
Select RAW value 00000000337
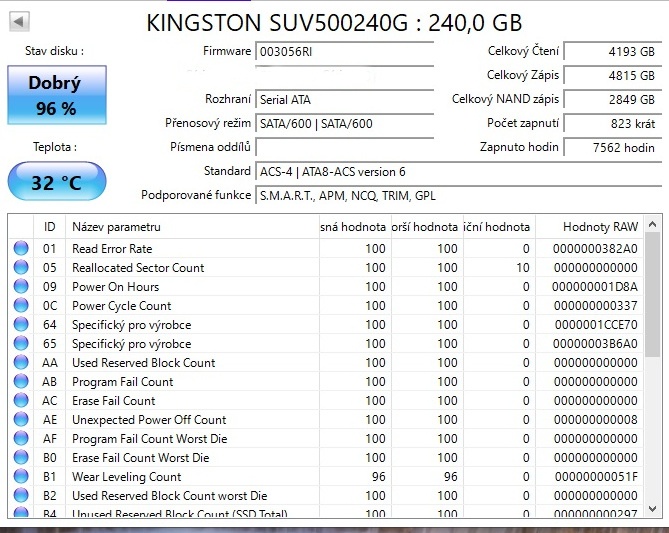click(596, 306)
